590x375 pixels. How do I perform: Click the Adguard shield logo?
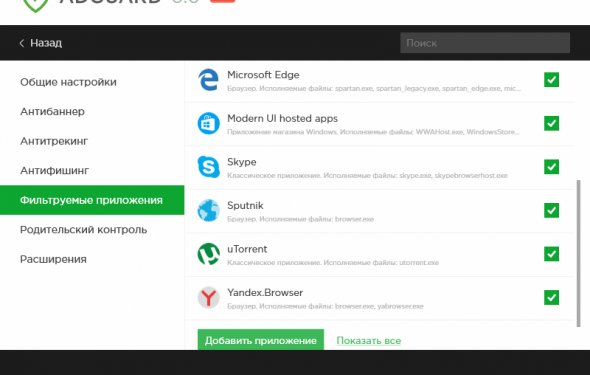35,5
